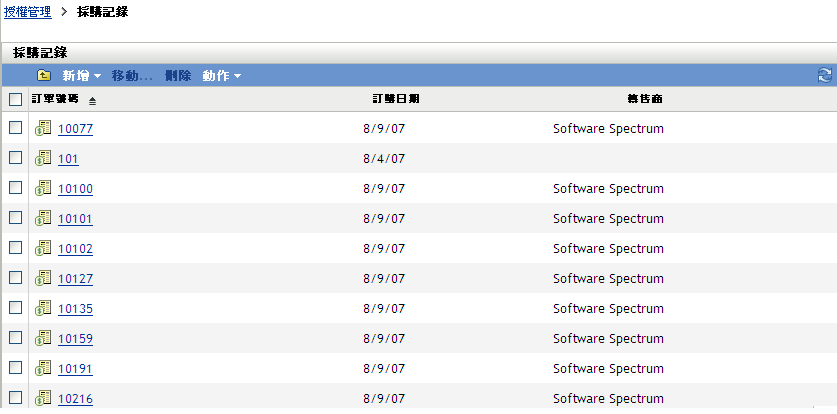837x414 pixels.
Task: Click the 刪除 toolbar item
Action: pos(178,76)
